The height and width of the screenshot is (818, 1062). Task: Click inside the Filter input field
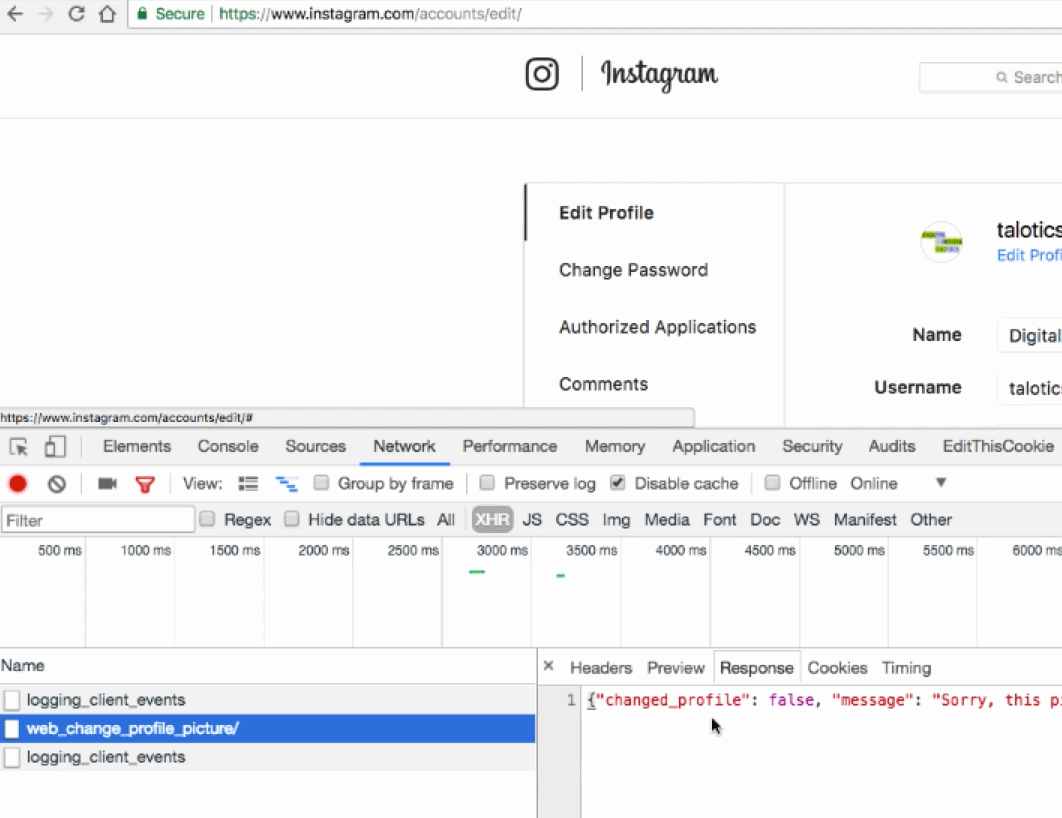95,519
